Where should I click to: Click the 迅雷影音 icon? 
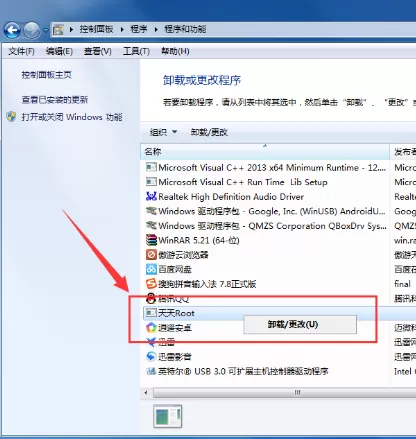[x=151, y=356]
